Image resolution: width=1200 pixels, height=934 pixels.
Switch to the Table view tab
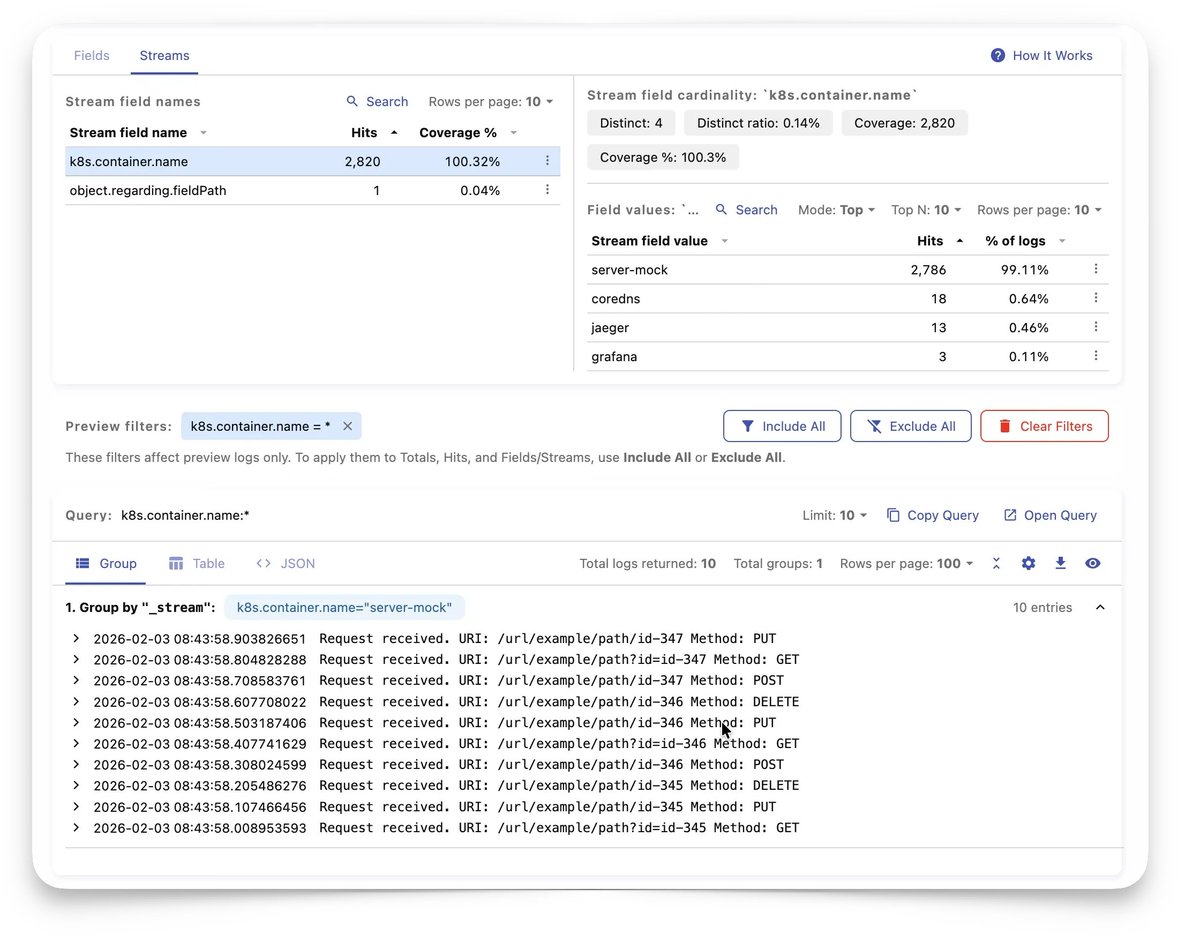(196, 563)
